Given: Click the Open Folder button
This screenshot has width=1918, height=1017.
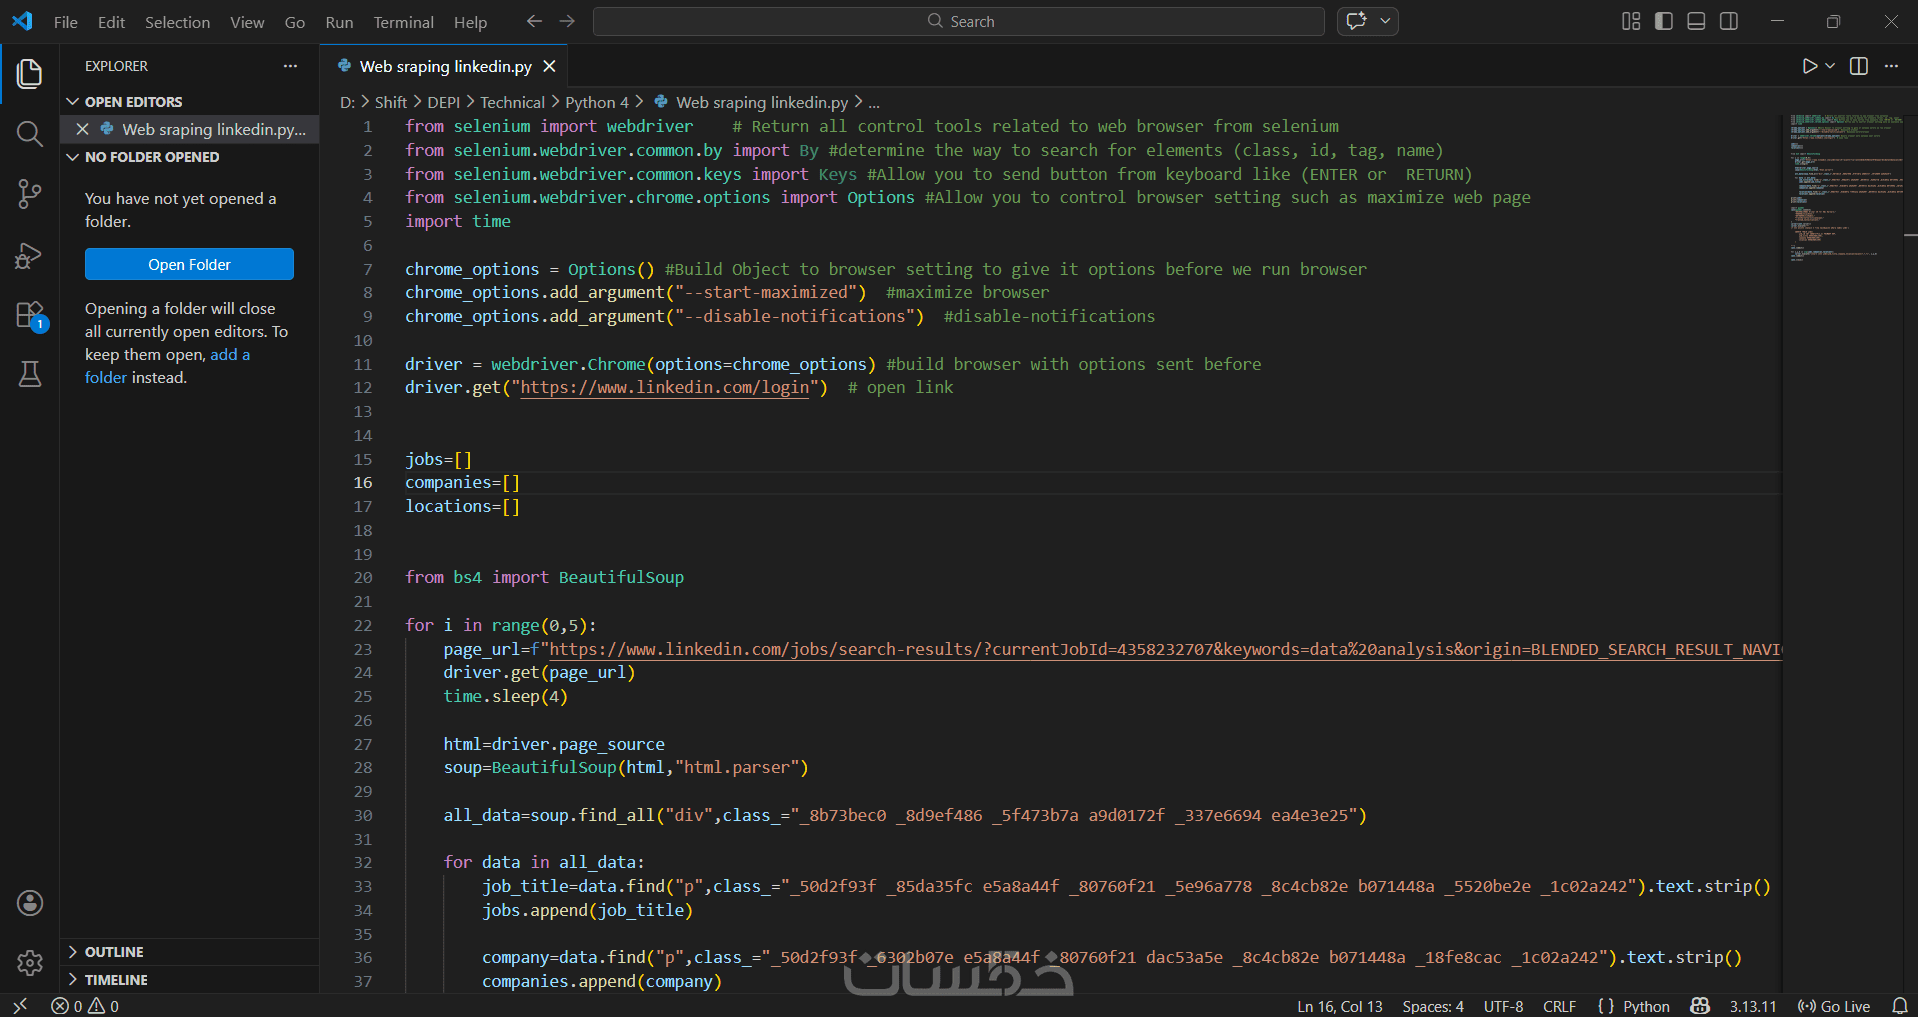Looking at the screenshot, I should [189, 264].
